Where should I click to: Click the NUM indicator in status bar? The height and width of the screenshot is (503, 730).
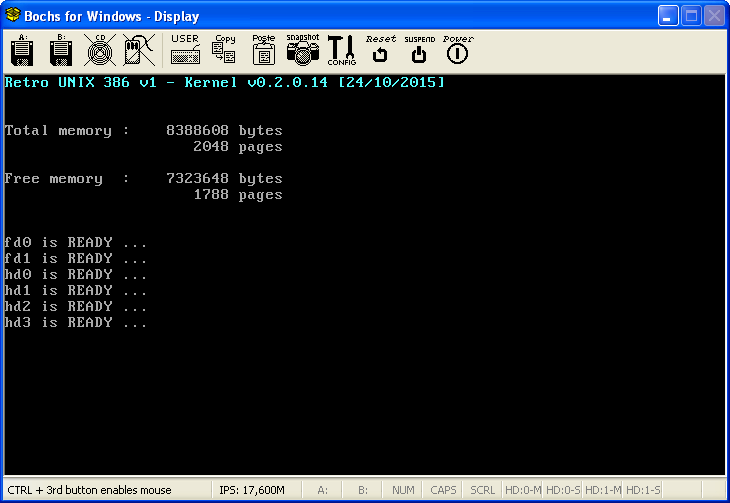pos(403,490)
